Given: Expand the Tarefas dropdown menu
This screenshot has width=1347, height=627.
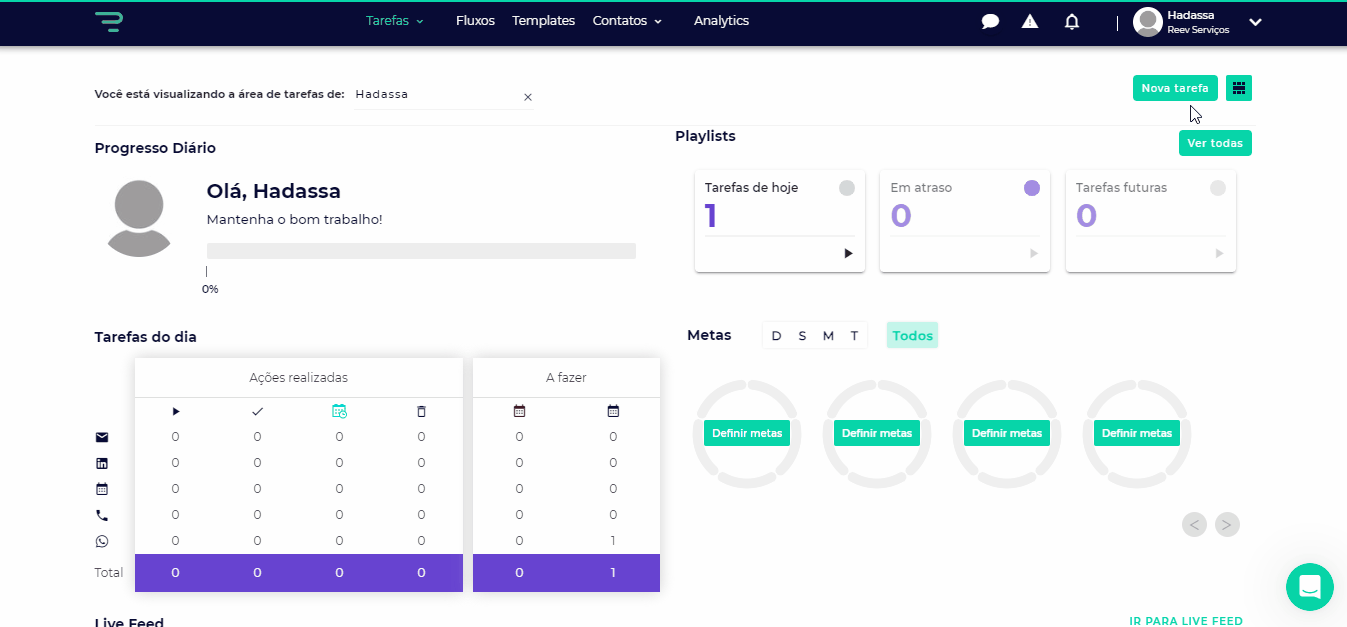Looking at the screenshot, I should pyautogui.click(x=395, y=21).
